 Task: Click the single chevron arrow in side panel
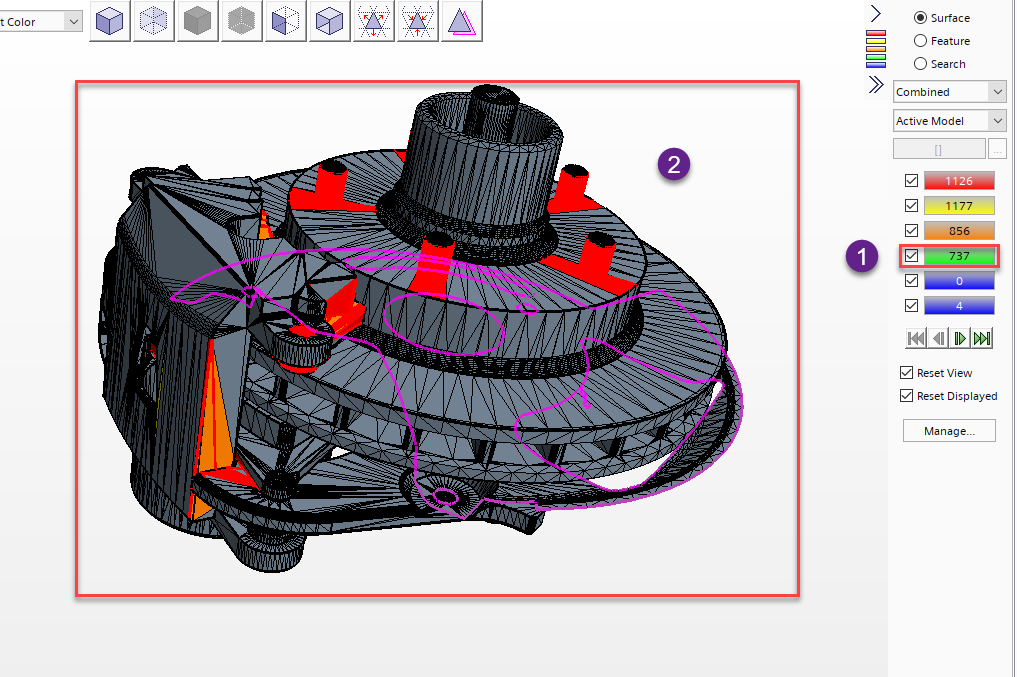point(876,13)
